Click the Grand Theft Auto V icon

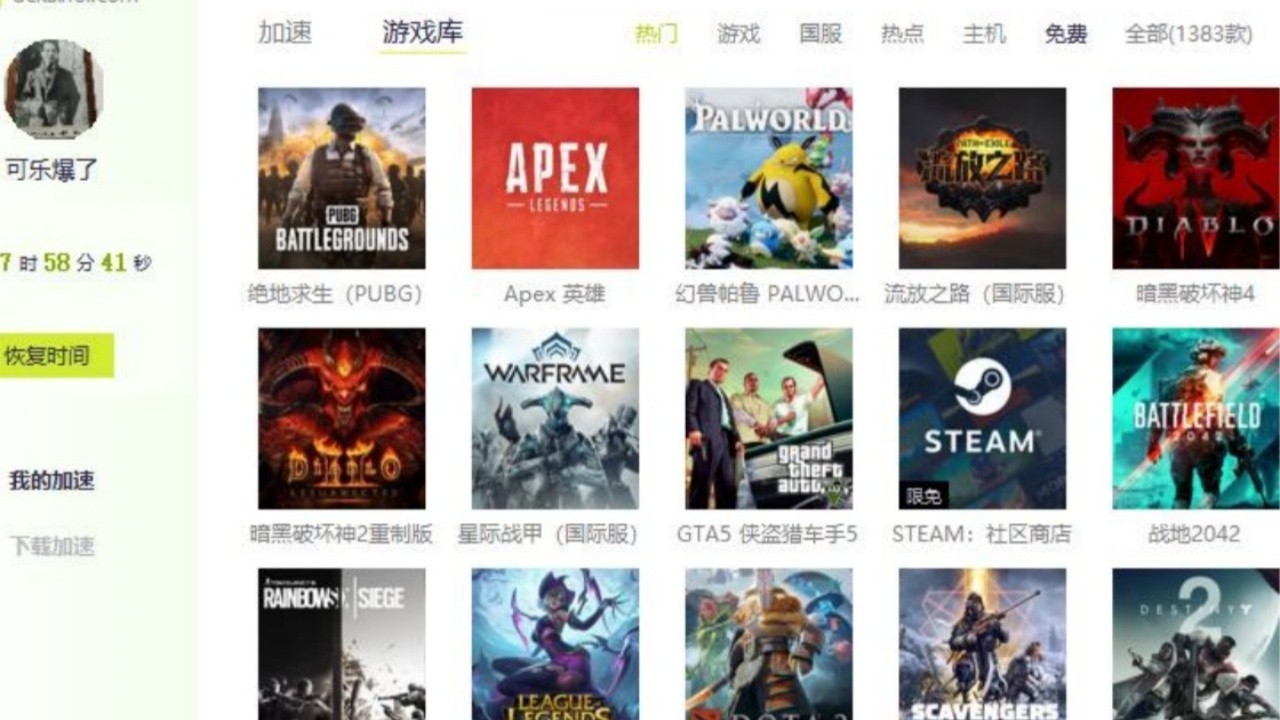click(x=768, y=418)
